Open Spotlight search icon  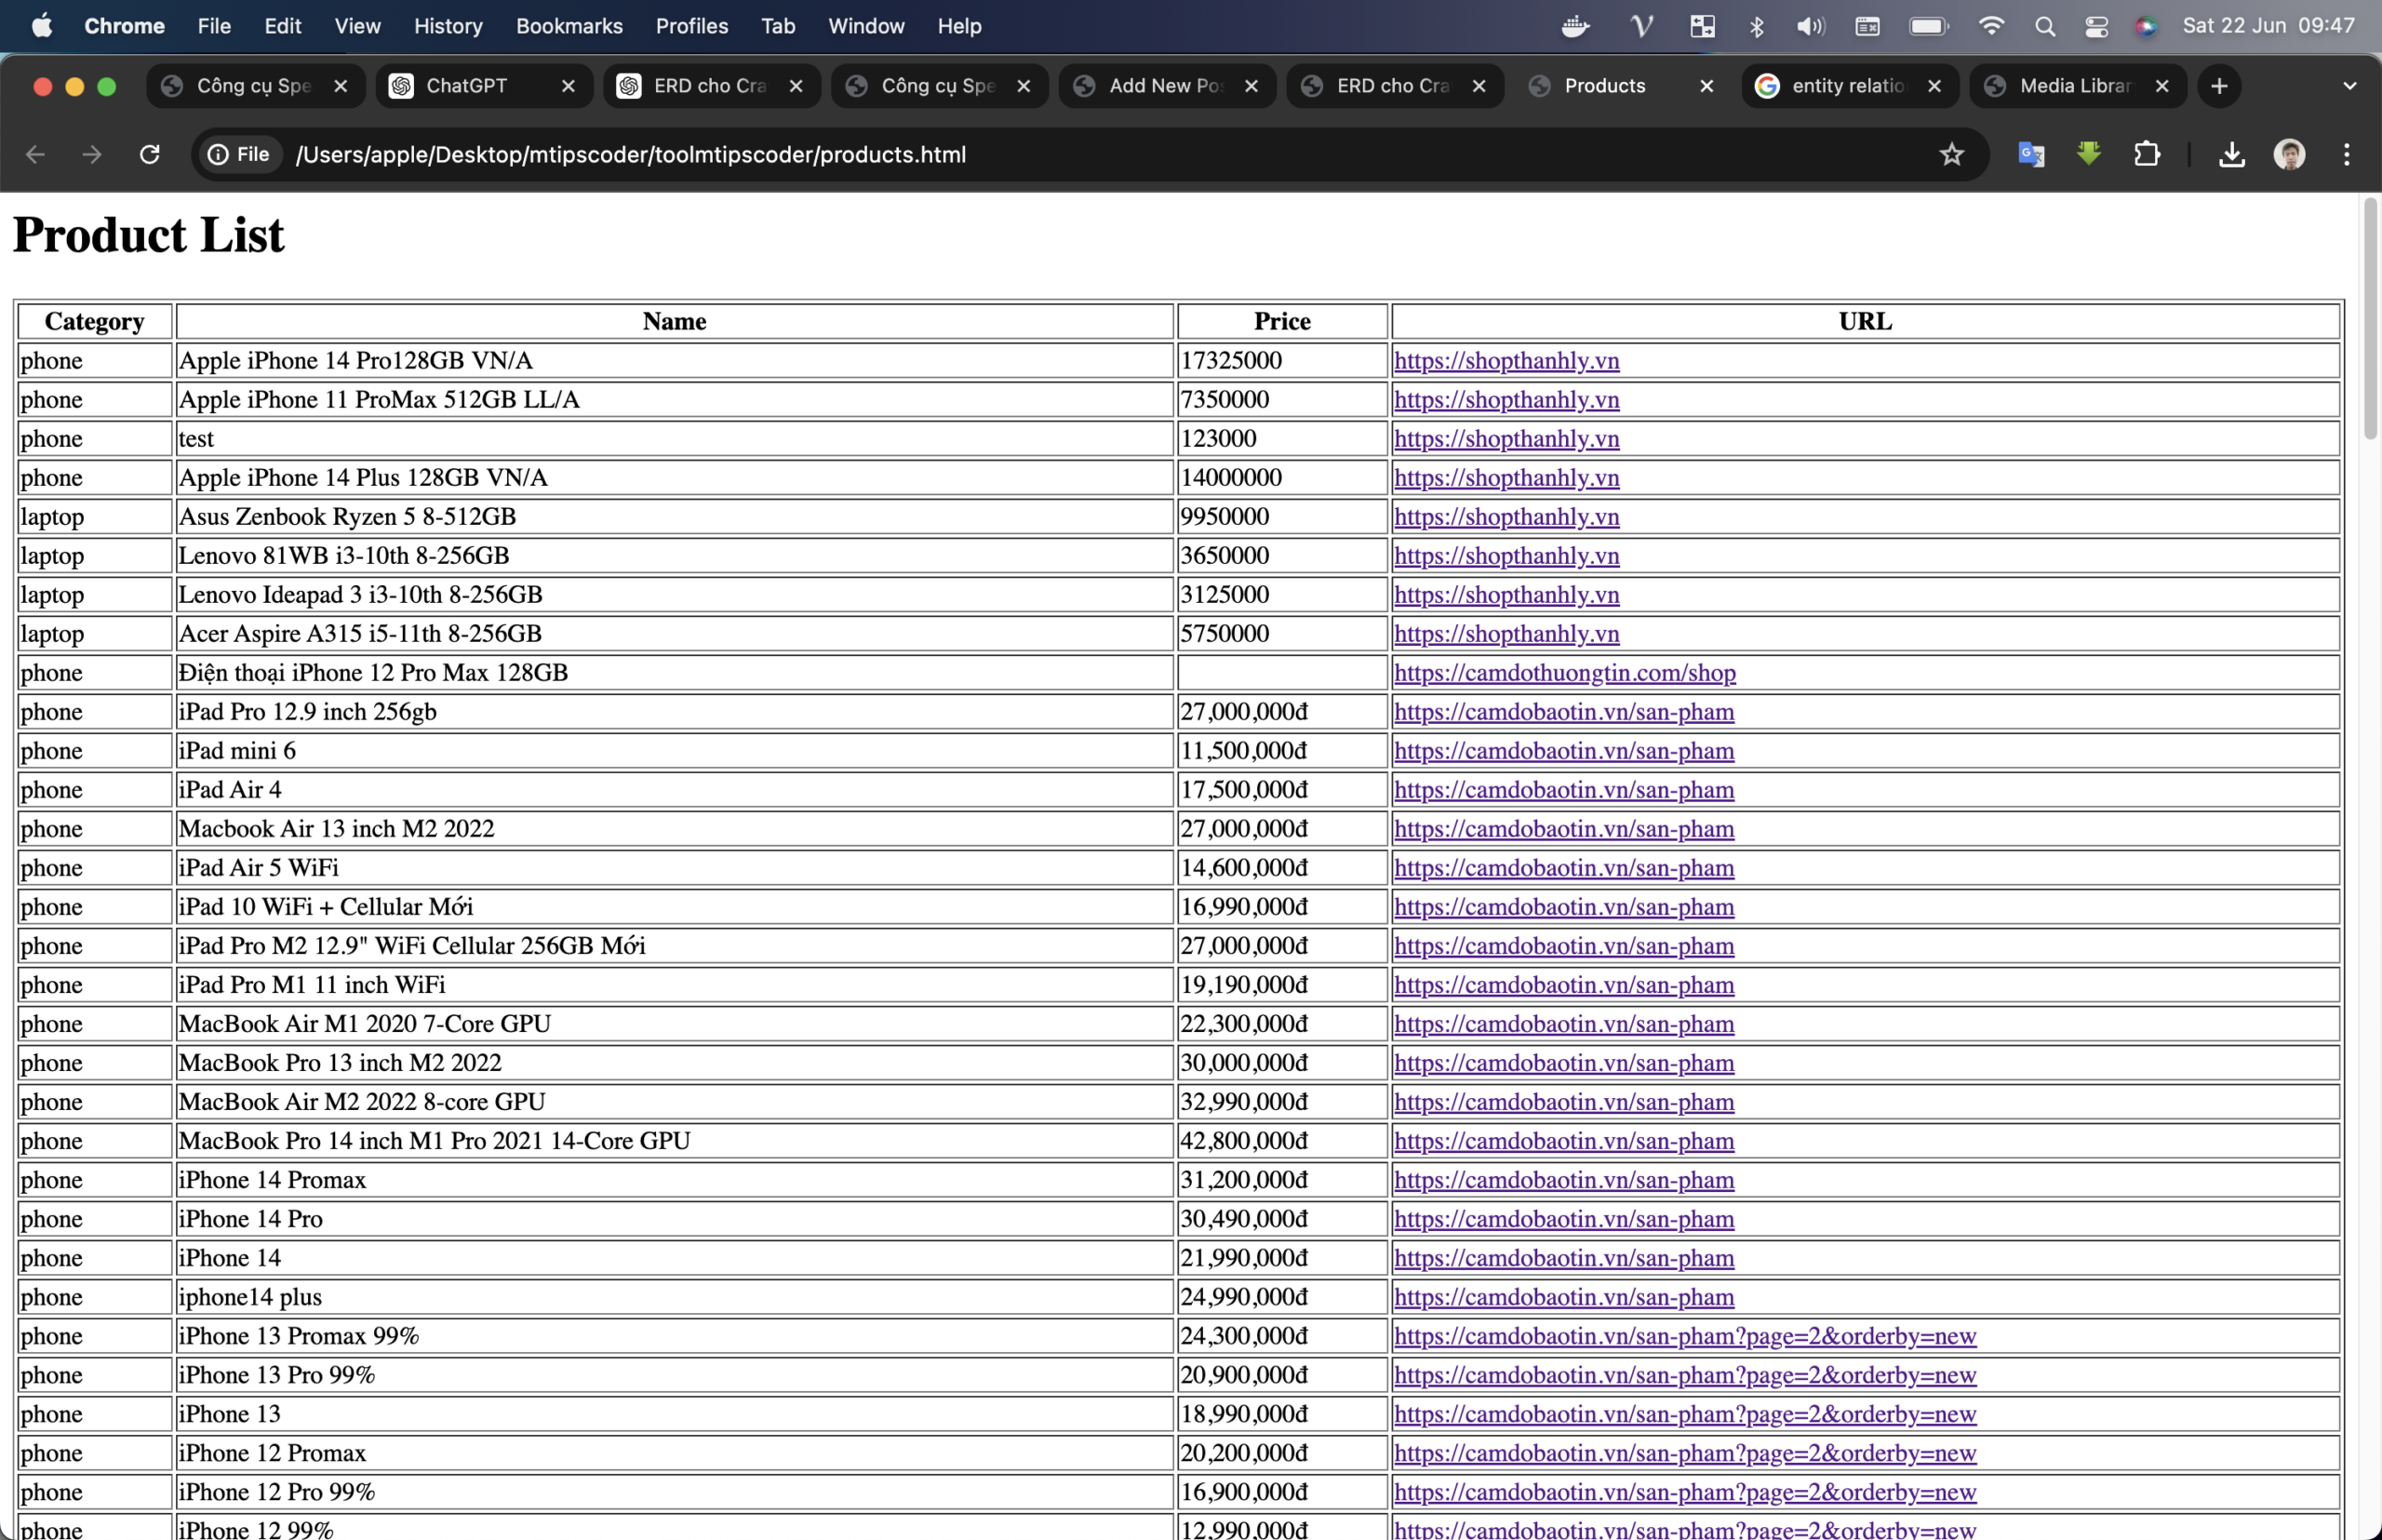(x=2044, y=26)
